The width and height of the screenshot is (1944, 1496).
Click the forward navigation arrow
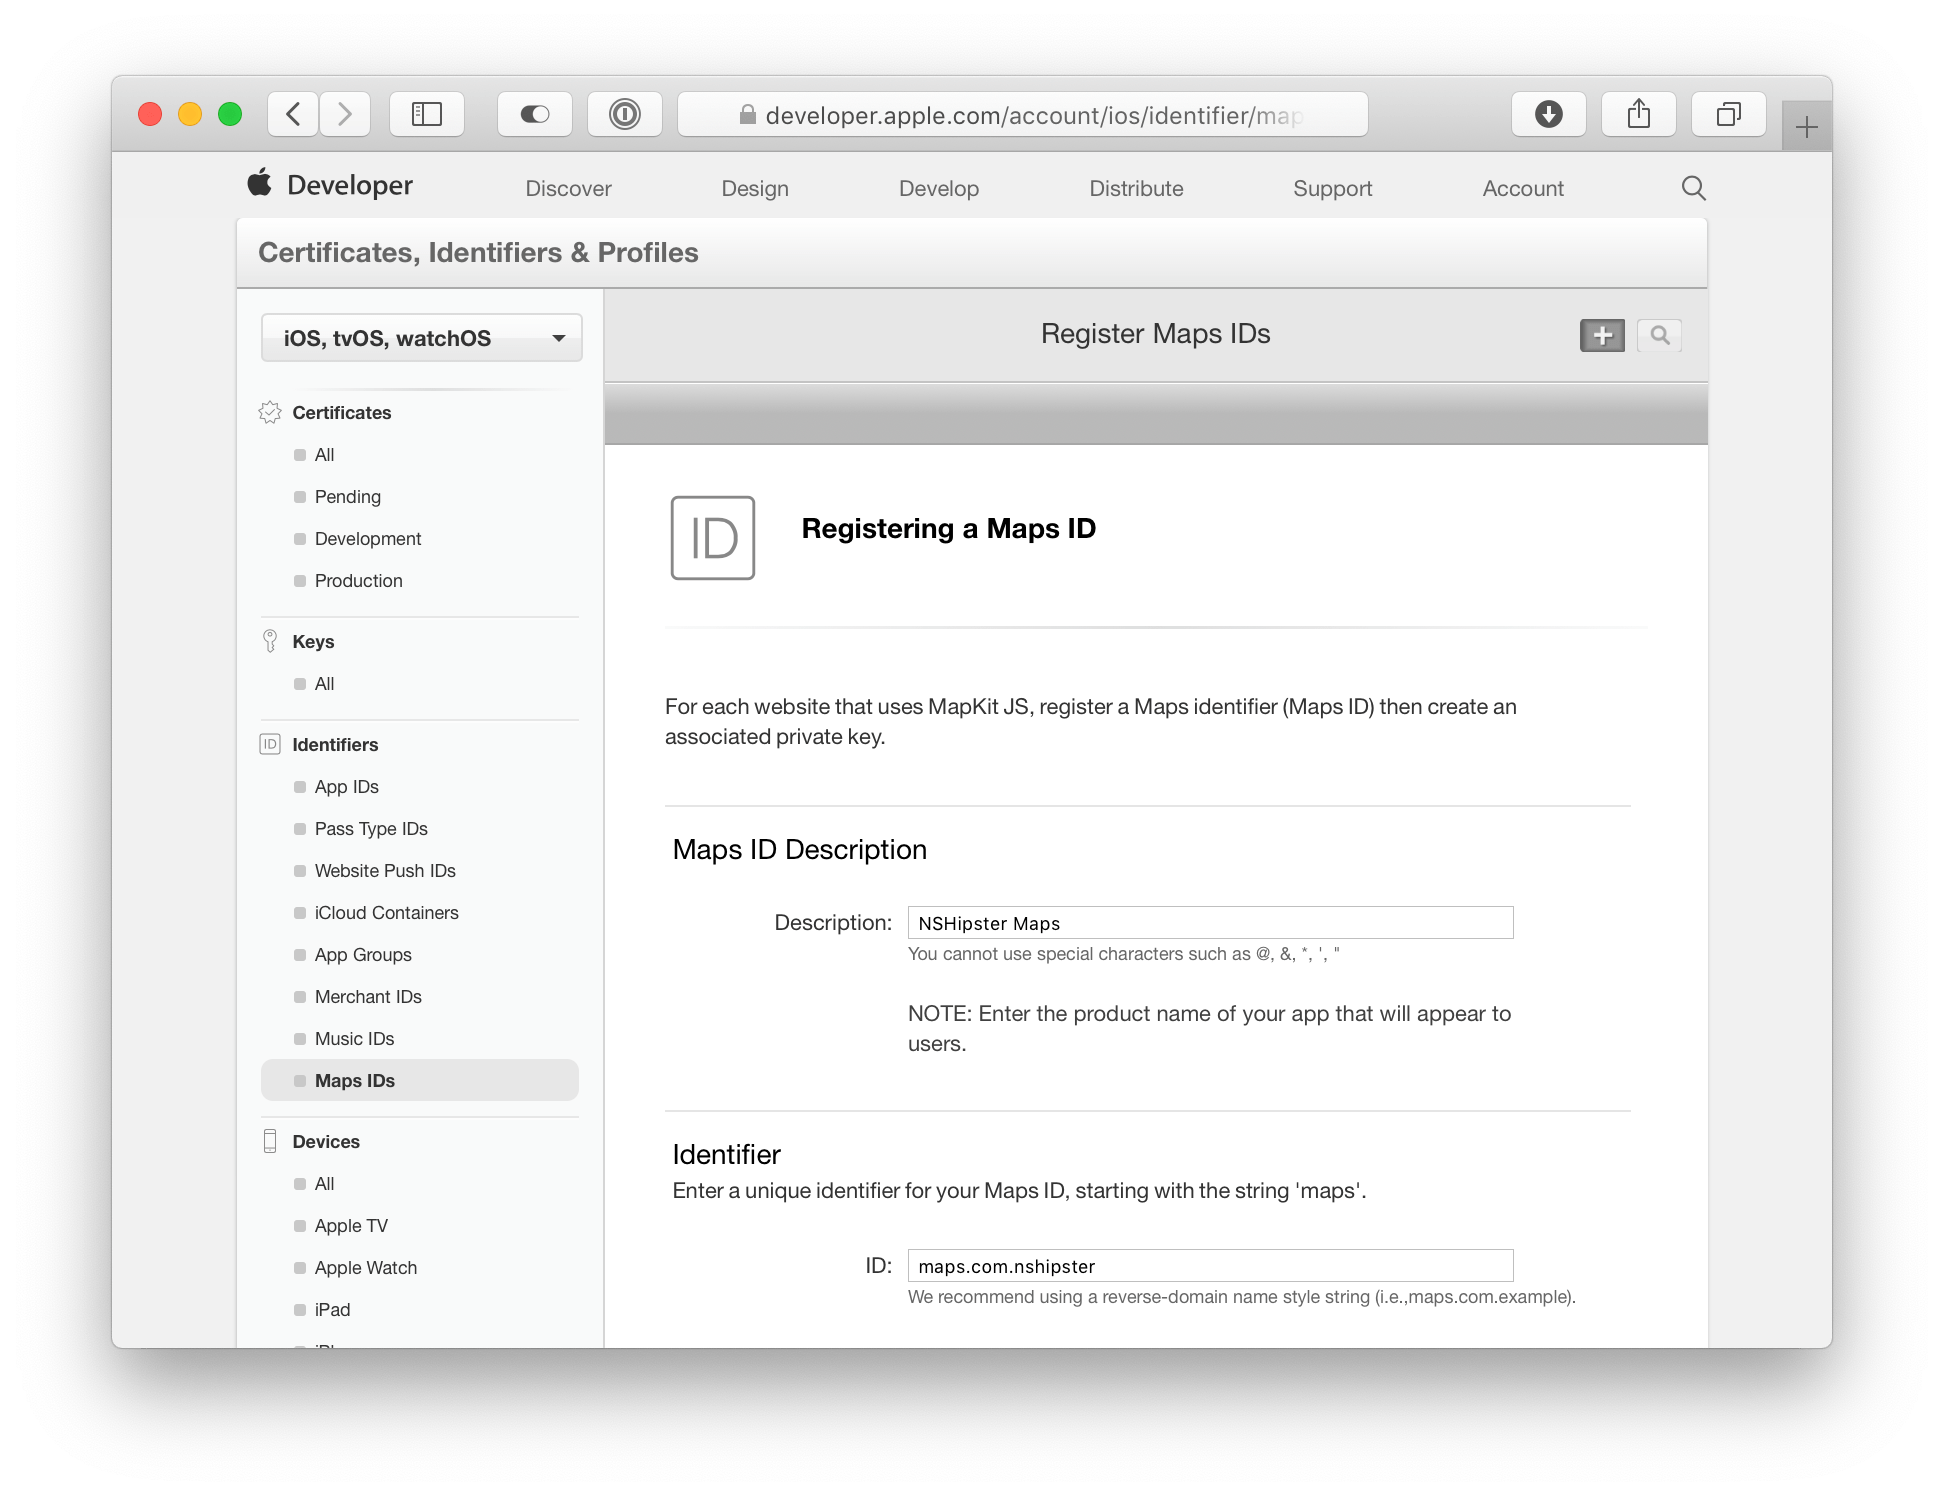point(345,114)
